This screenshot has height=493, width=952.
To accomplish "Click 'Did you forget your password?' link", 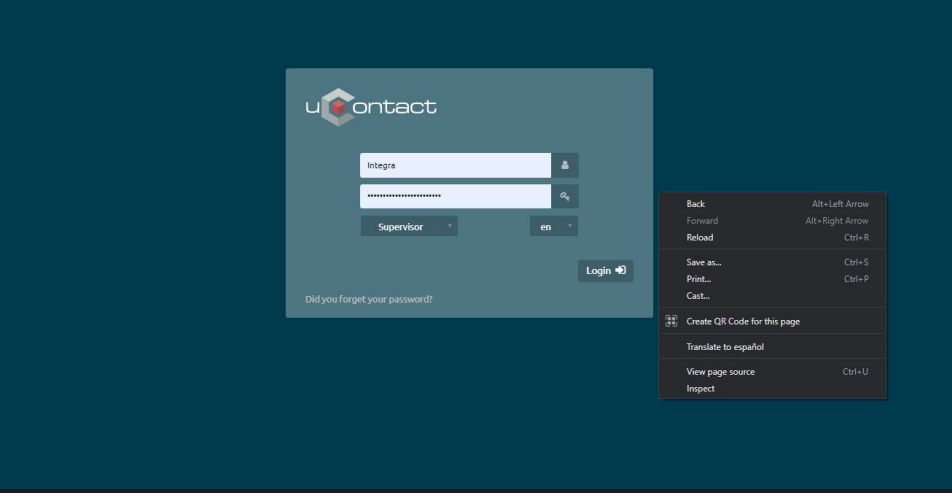I will (369, 299).
